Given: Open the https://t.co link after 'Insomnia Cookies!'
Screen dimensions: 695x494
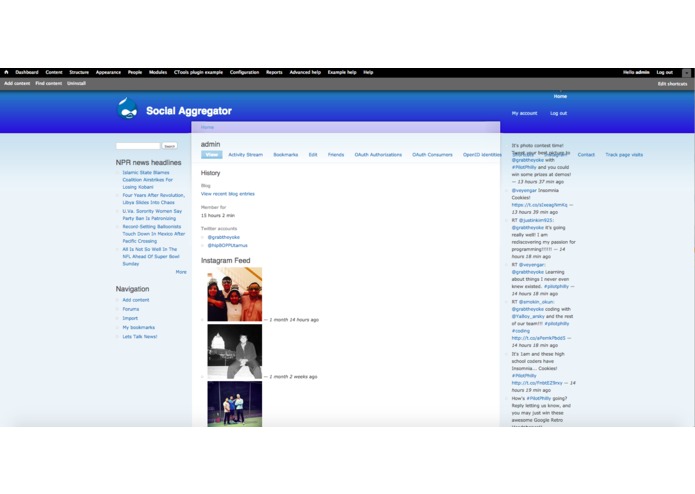Looking at the screenshot, I should (539, 205).
